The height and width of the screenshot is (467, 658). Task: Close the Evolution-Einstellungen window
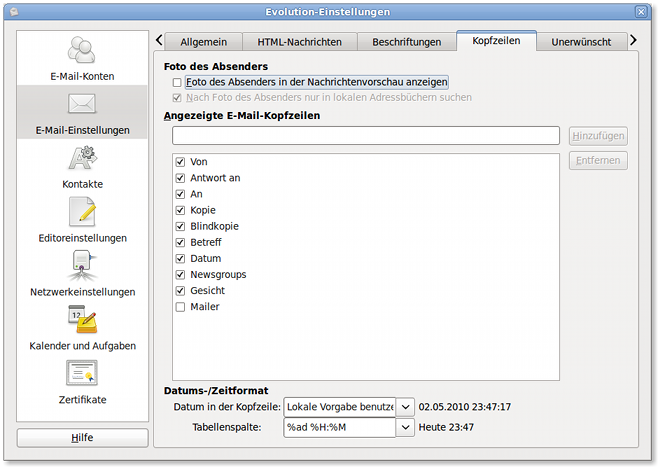click(641, 12)
